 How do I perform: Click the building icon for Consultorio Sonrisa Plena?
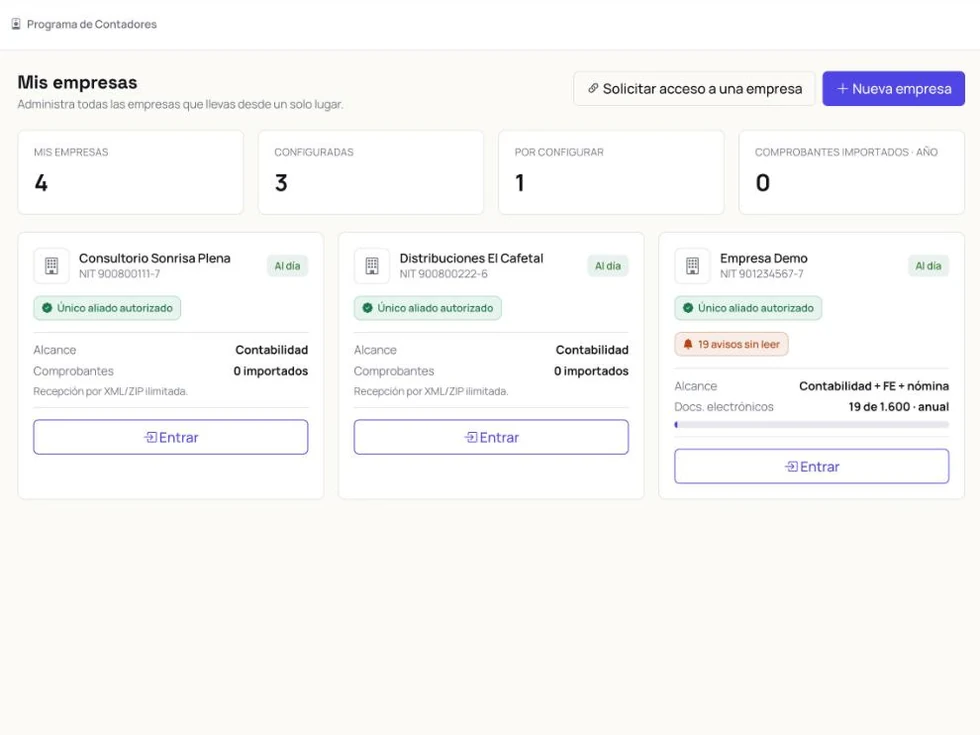[51, 266]
